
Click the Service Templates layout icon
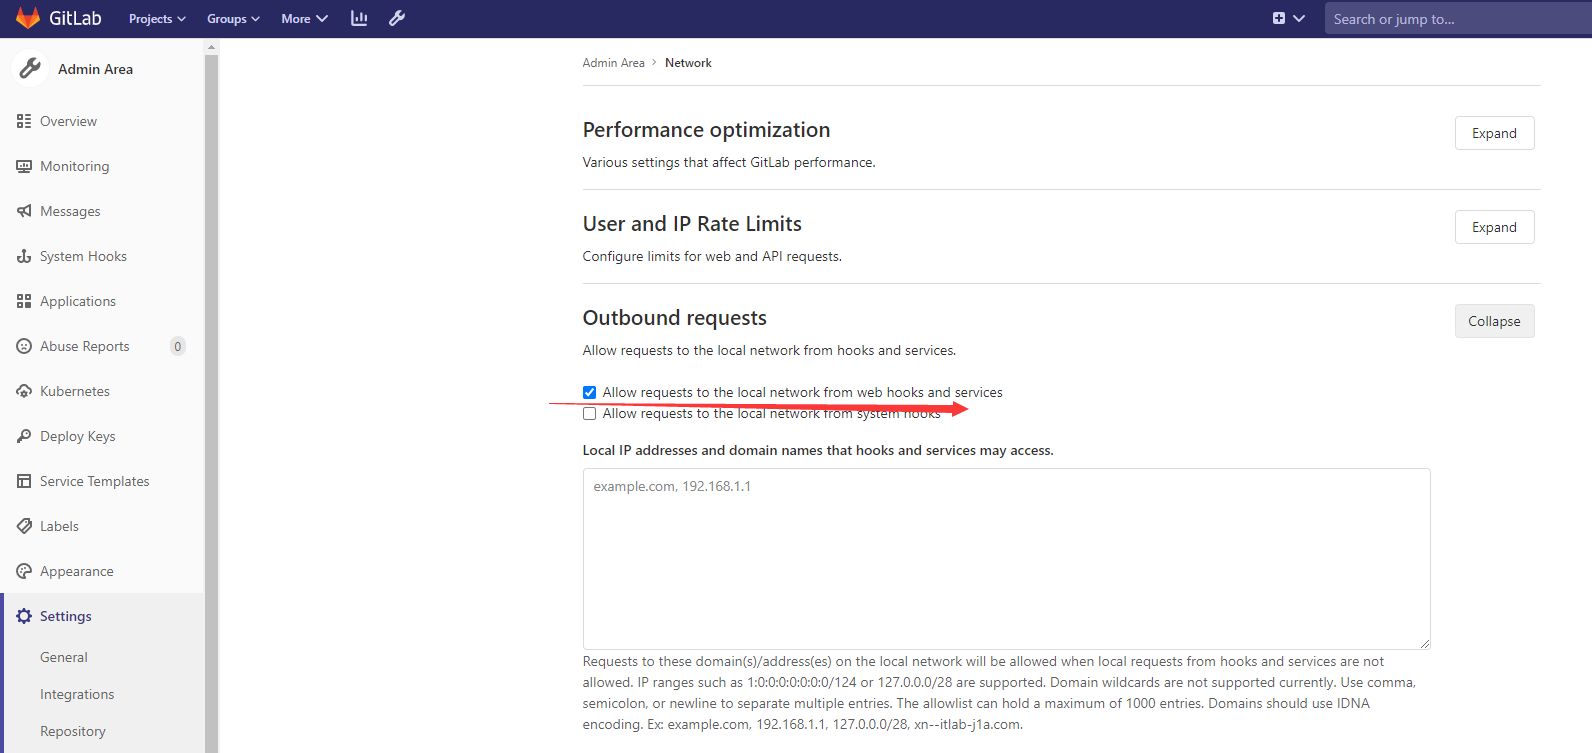point(24,481)
